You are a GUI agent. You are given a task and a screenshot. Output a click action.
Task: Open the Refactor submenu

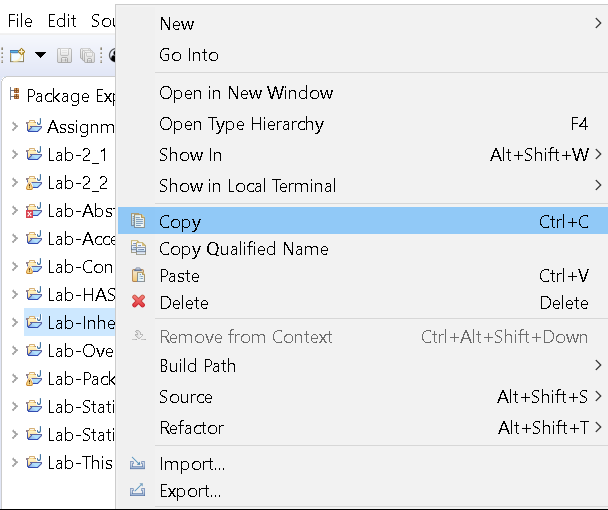pos(363,428)
